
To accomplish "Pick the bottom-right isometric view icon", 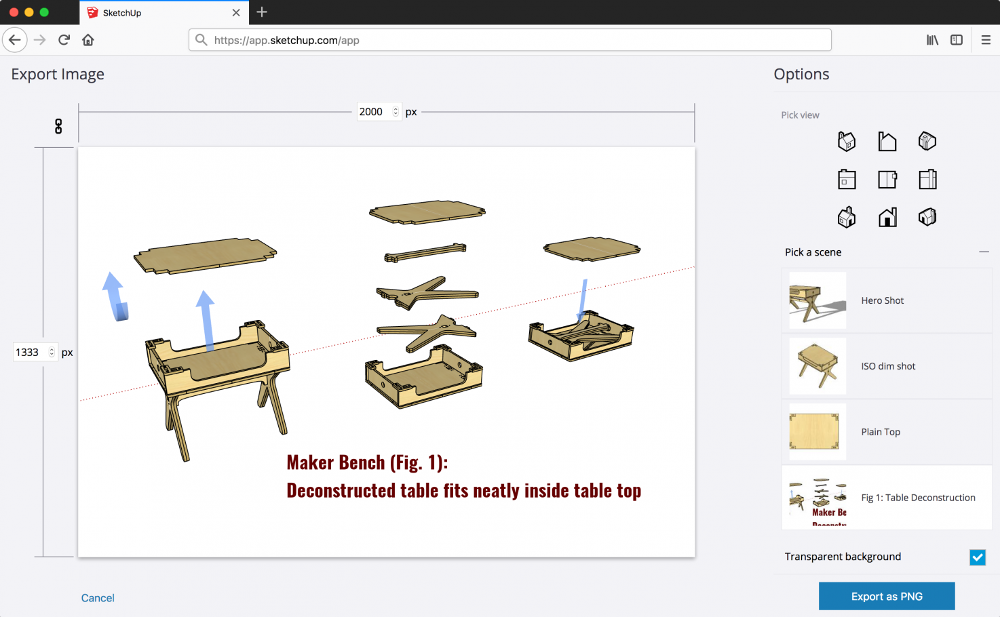I will (927, 218).
